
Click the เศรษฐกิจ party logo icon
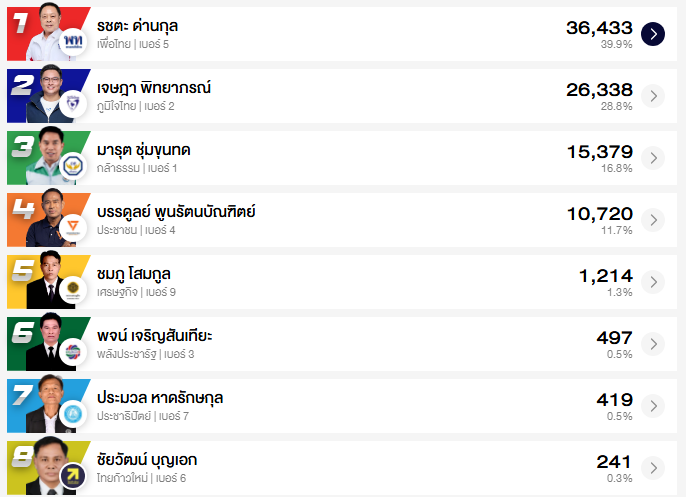coord(73,290)
